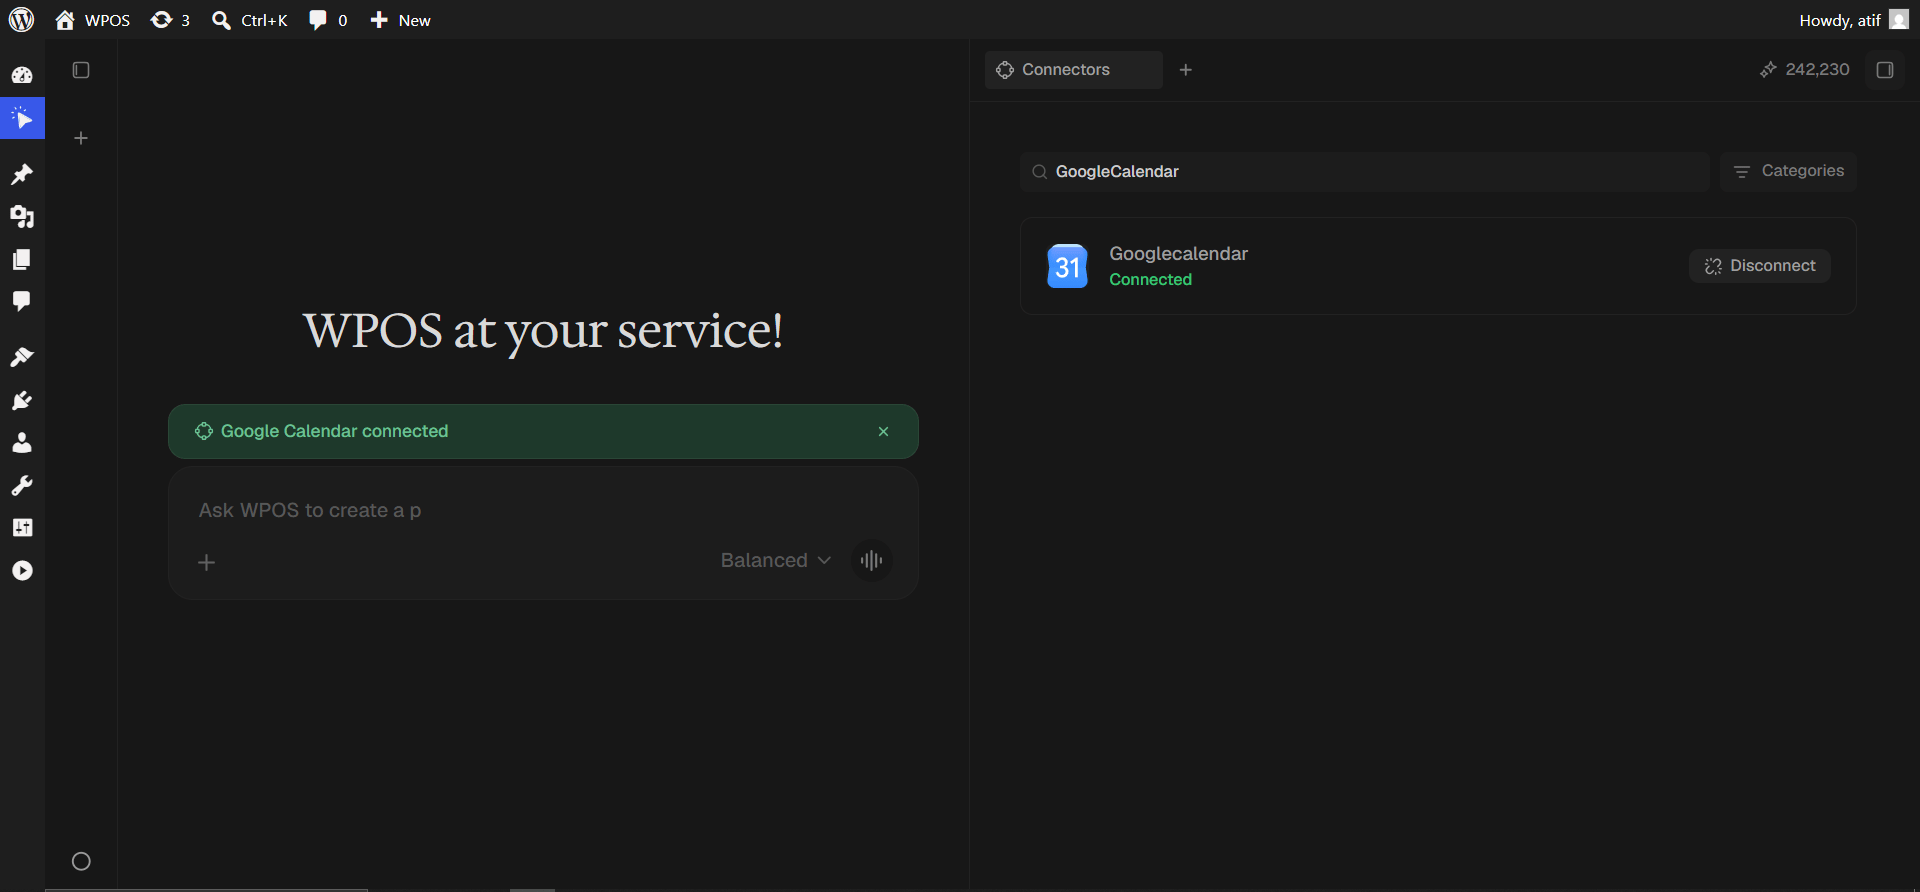Open the comments bubble showing 0

328,20
